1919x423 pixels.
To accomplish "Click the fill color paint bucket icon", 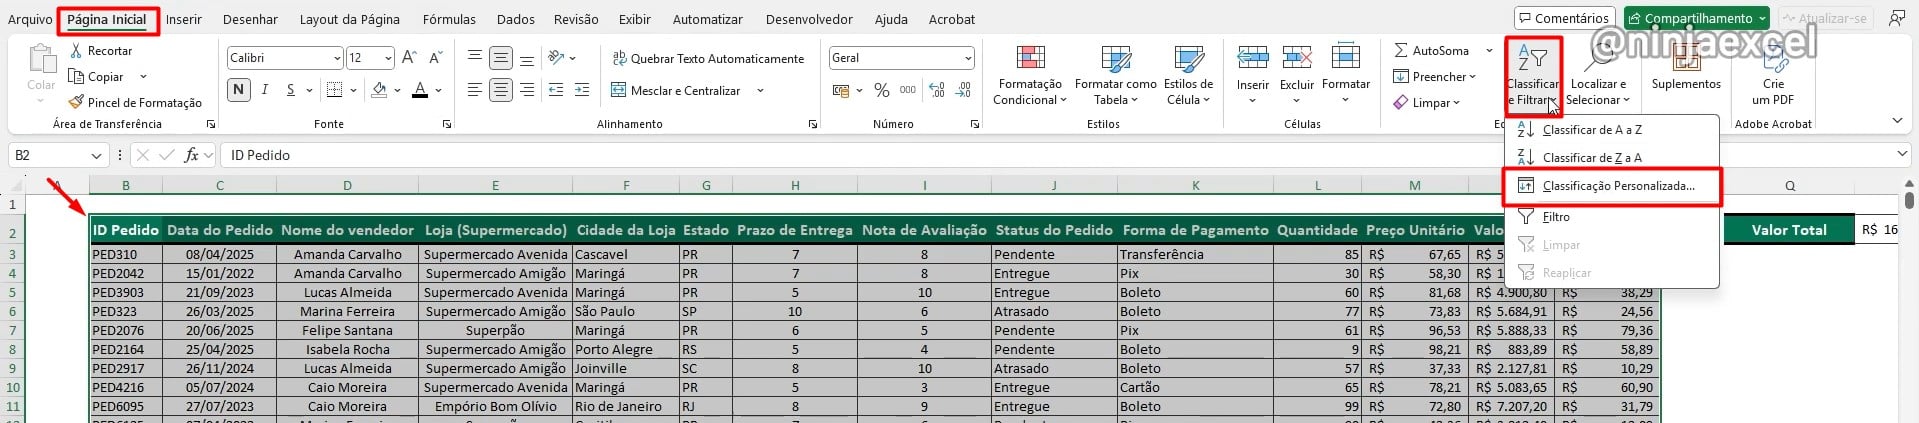I will tap(380, 90).
